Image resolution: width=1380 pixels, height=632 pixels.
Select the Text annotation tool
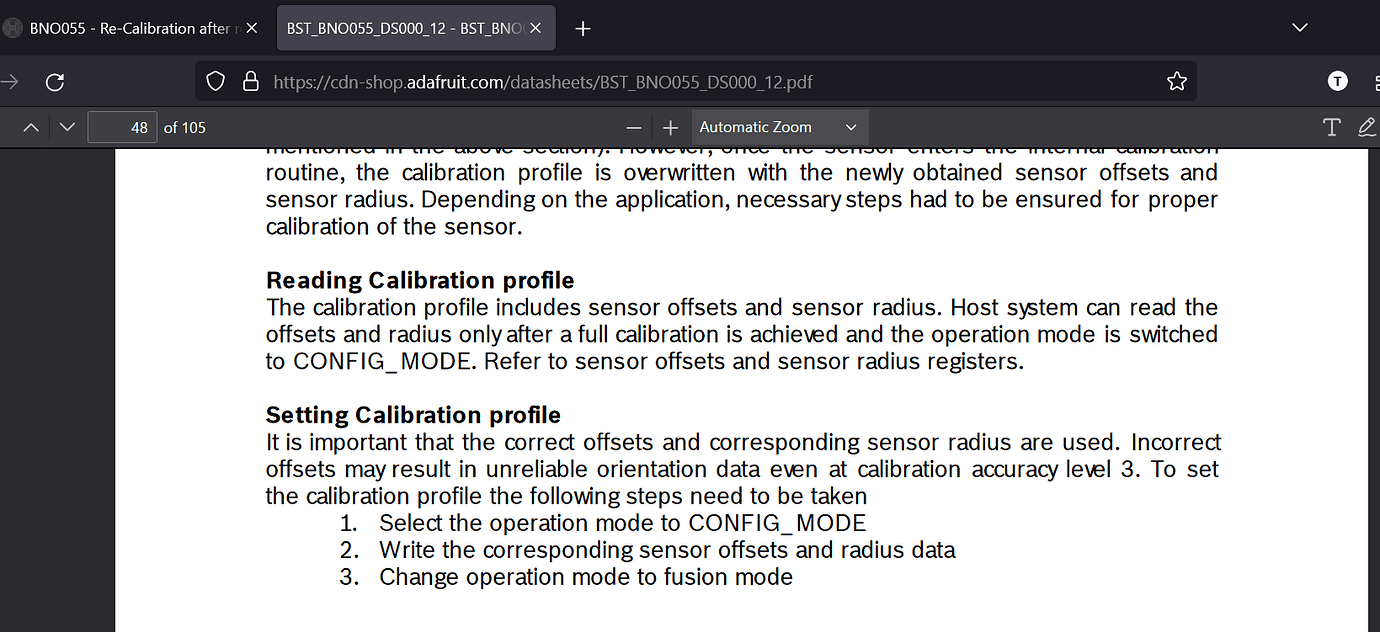pos(1331,127)
